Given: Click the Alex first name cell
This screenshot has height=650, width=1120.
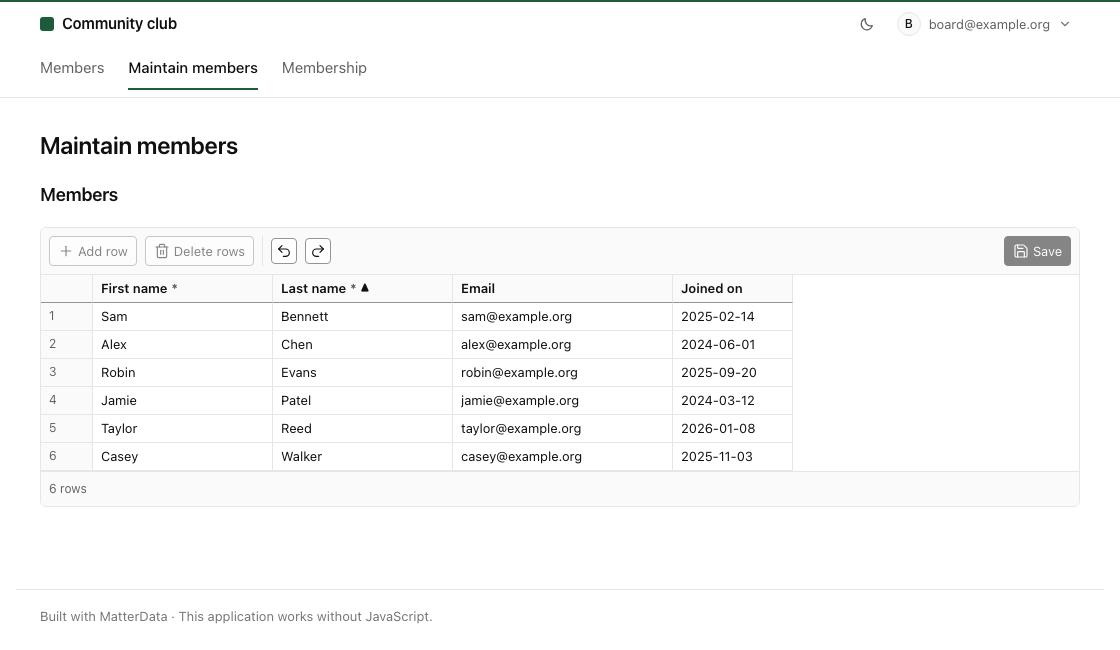Looking at the screenshot, I should [182, 344].
